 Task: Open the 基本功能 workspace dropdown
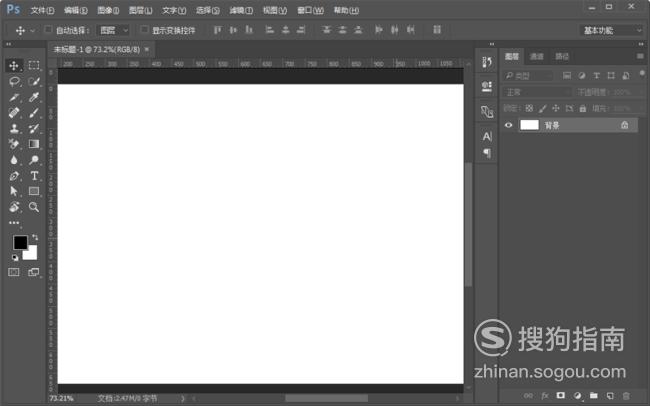pyautogui.click(x=611, y=30)
